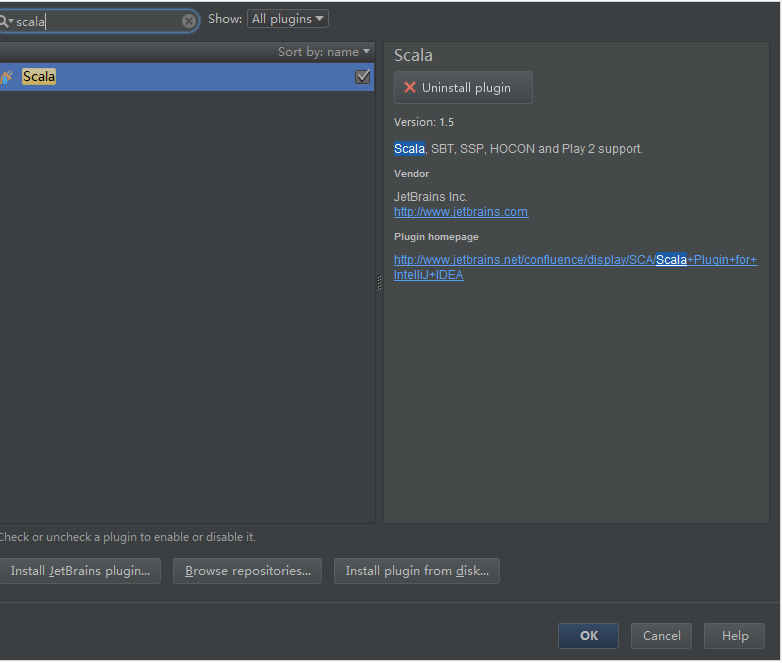
Task: Select the Scala row in plugin list
Action: pos(187,77)
